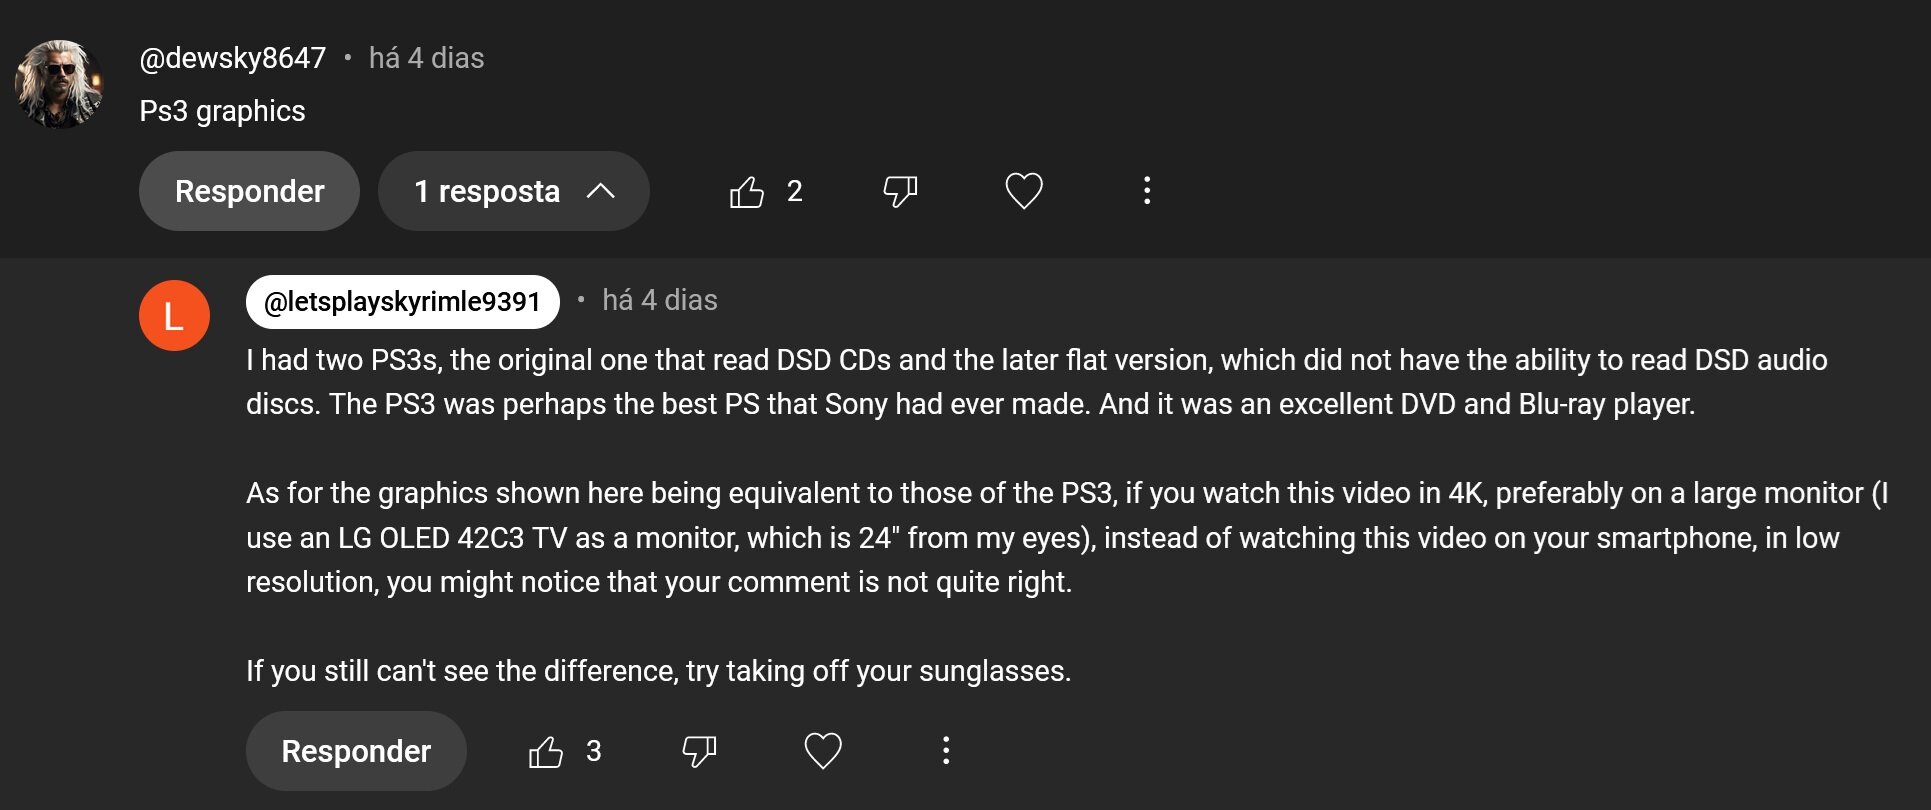Like the letsplayskyrimle9391 reply

click(x=545, y=751)
